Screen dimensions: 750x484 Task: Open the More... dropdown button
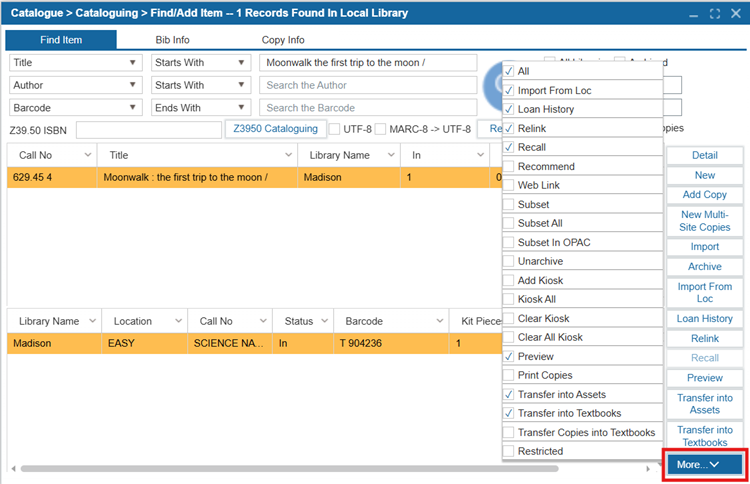pos(705,464)
